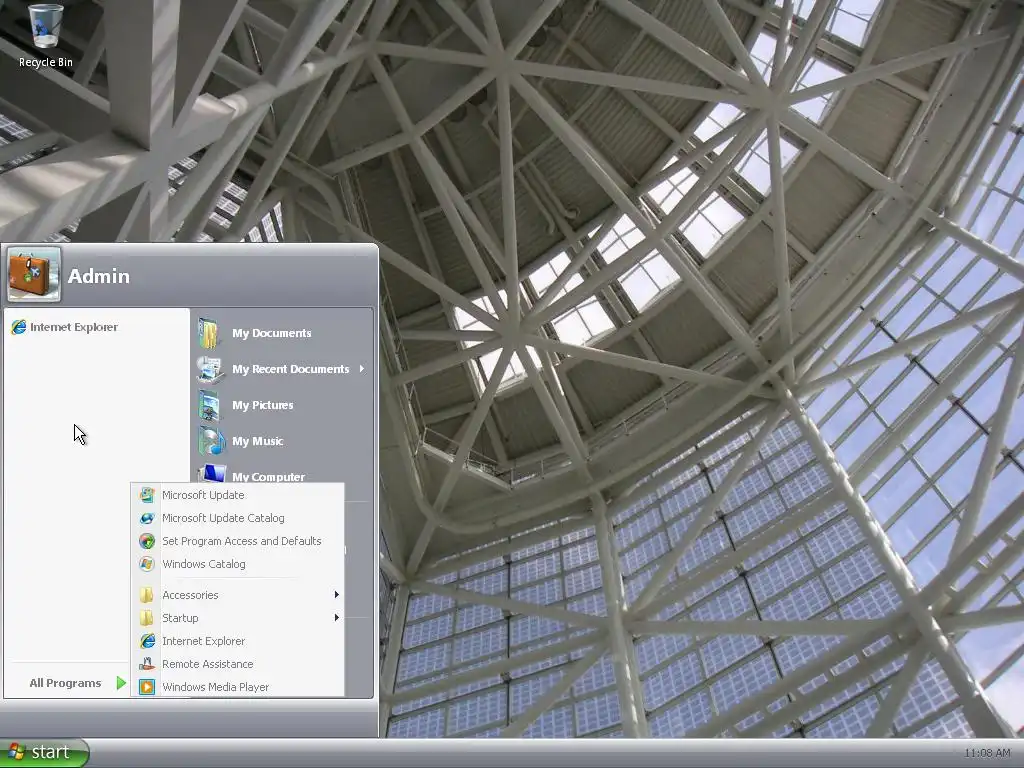Click the My Recent Documents icon
This screenshot has width=1024, height=768.
[x=210, y=369]
